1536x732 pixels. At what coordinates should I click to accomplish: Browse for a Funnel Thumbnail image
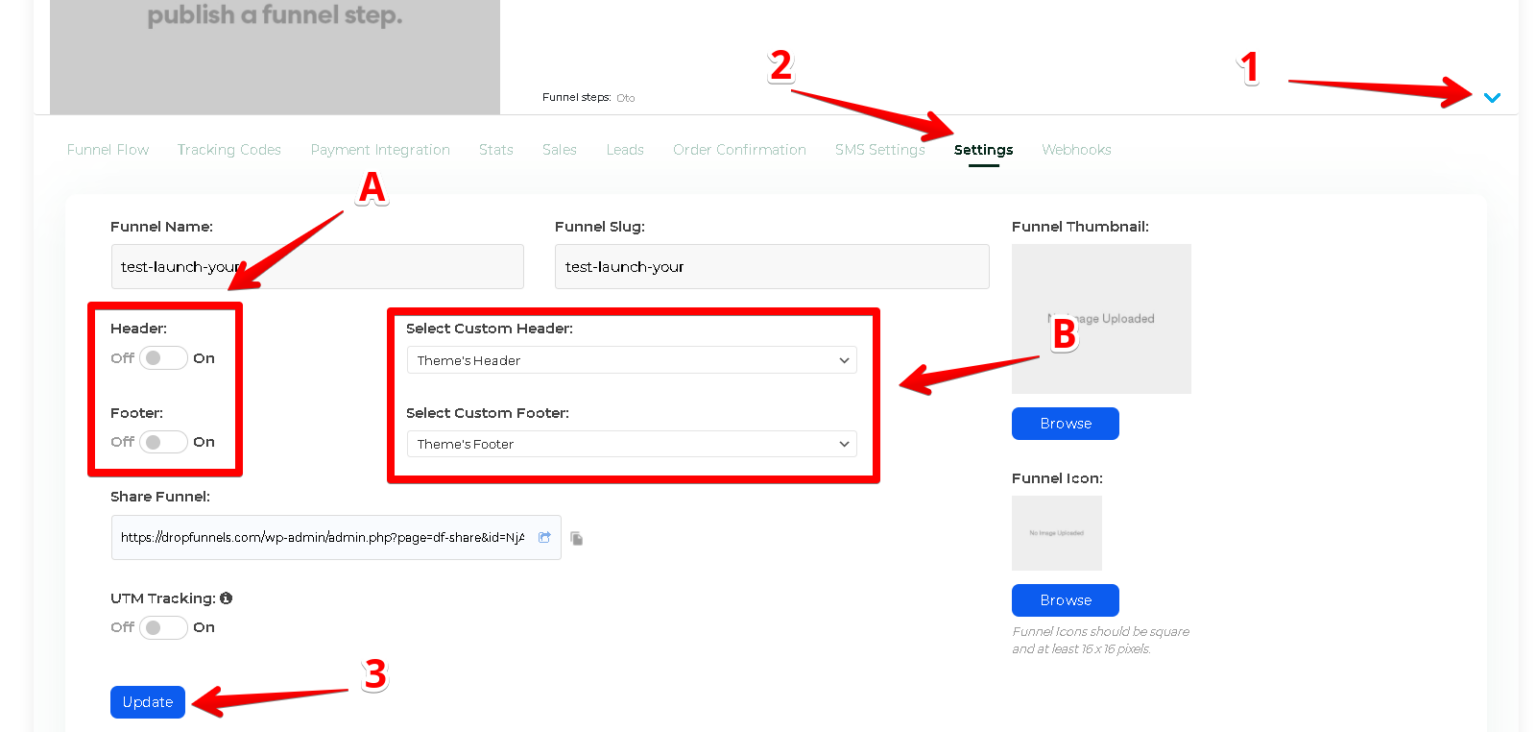[1064, 423]
